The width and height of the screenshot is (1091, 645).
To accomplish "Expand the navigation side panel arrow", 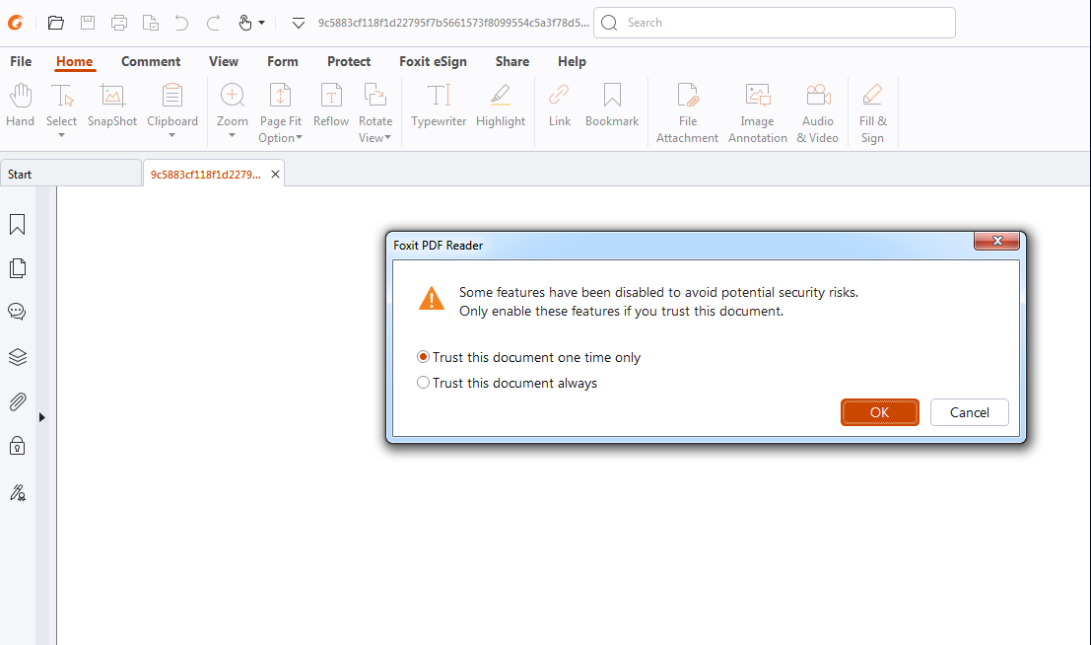I will [x=42, y=417].
